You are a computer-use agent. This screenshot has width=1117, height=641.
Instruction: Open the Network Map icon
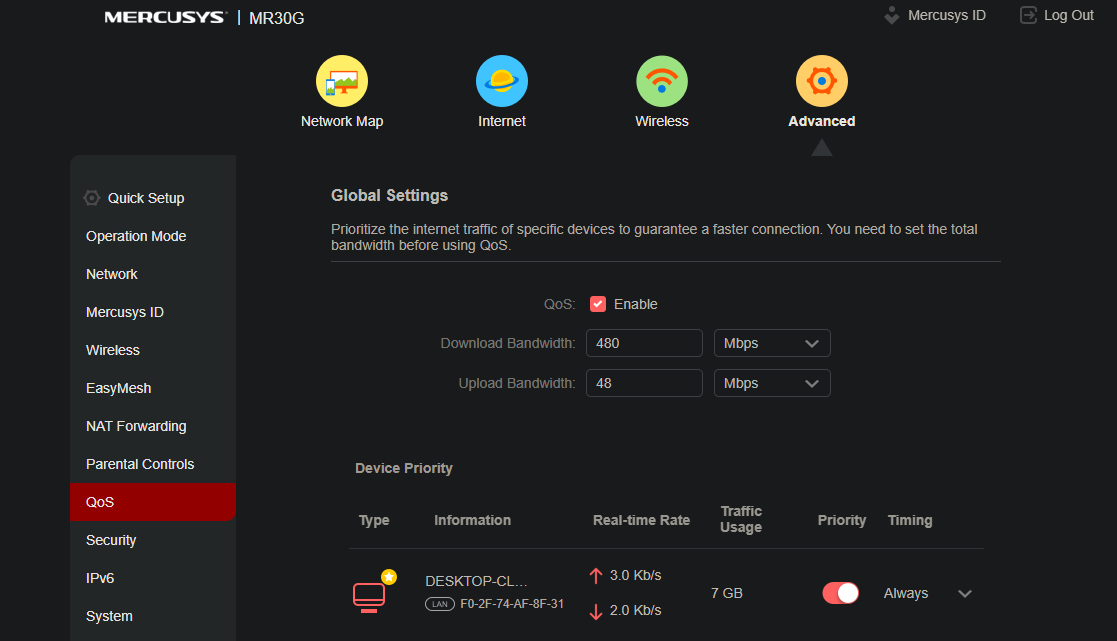(342, 81)
